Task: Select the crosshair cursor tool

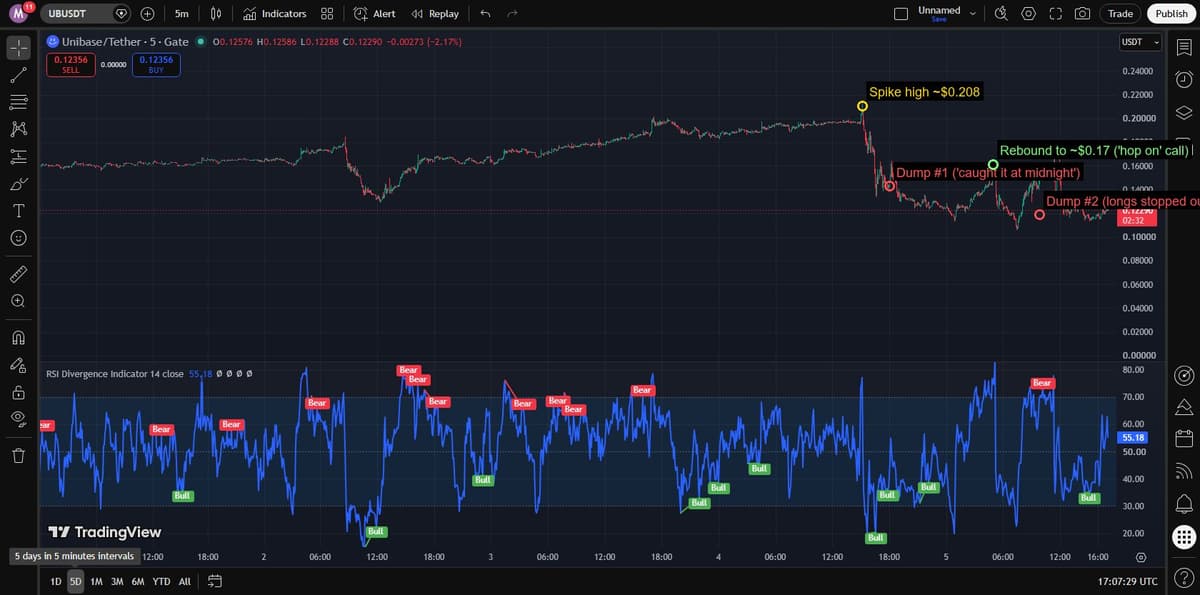Action: (17, 47)
